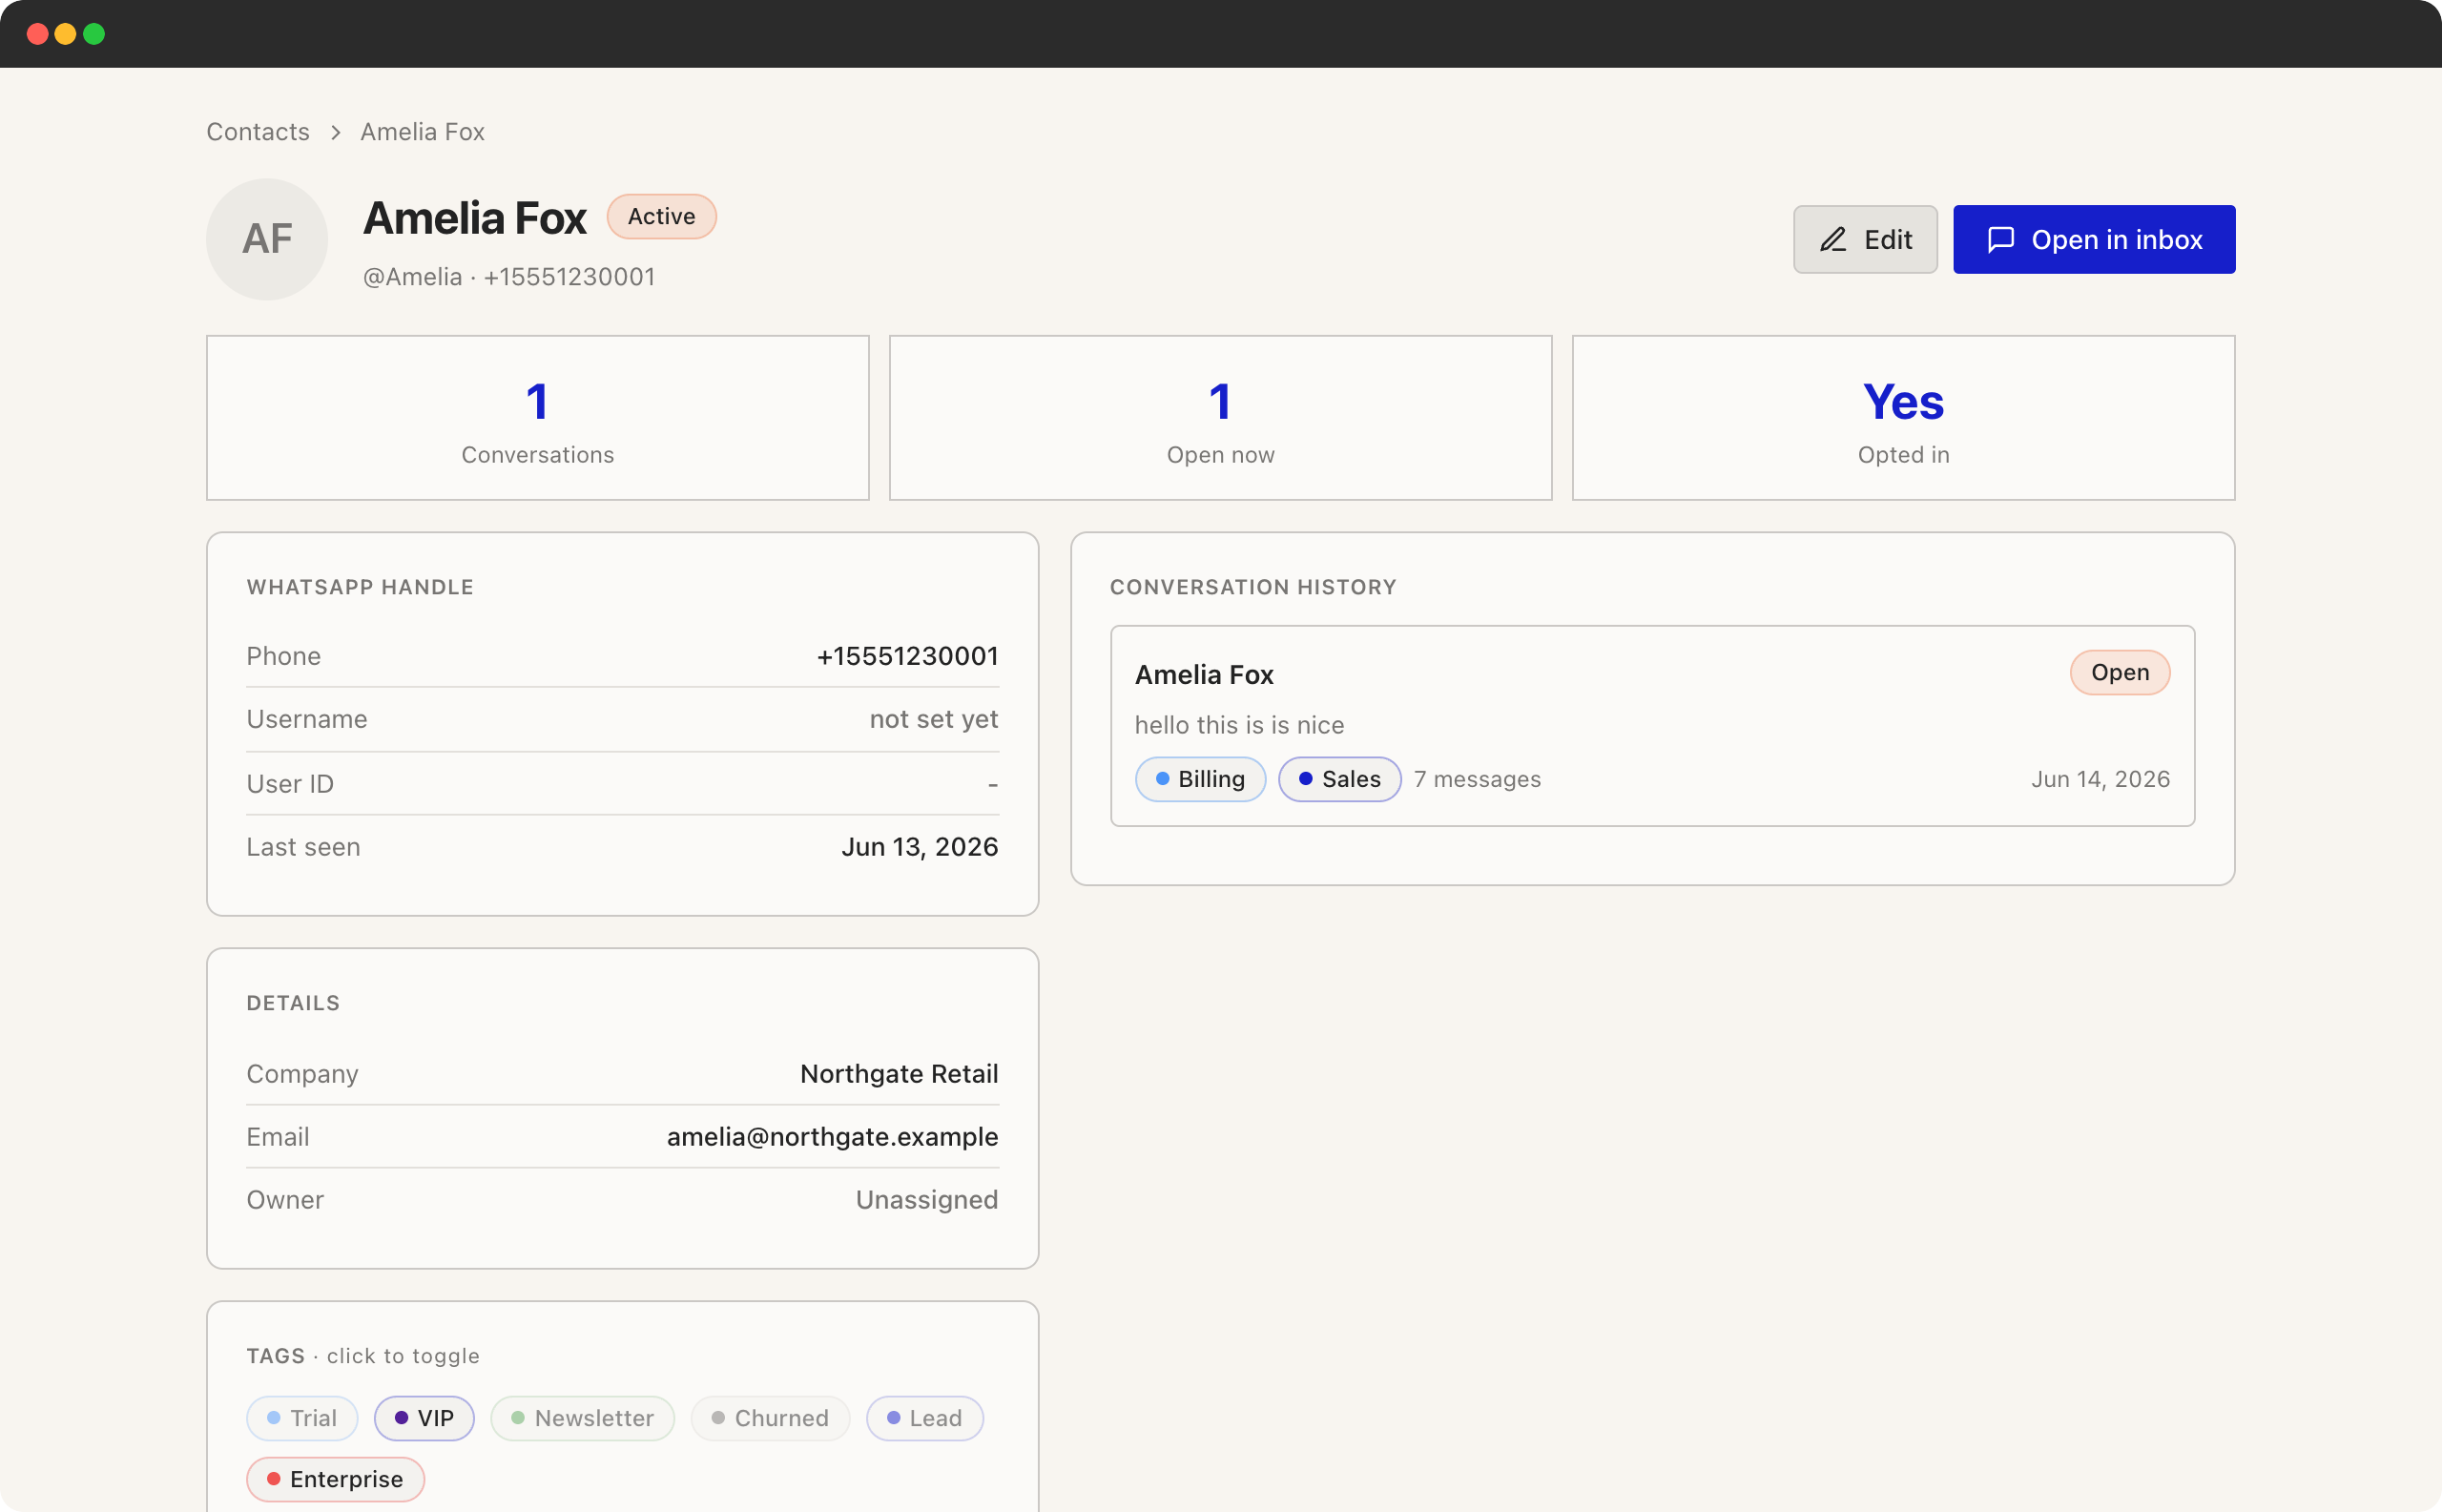
Task: Click the Sales label chip
Action: [1339, 779]
